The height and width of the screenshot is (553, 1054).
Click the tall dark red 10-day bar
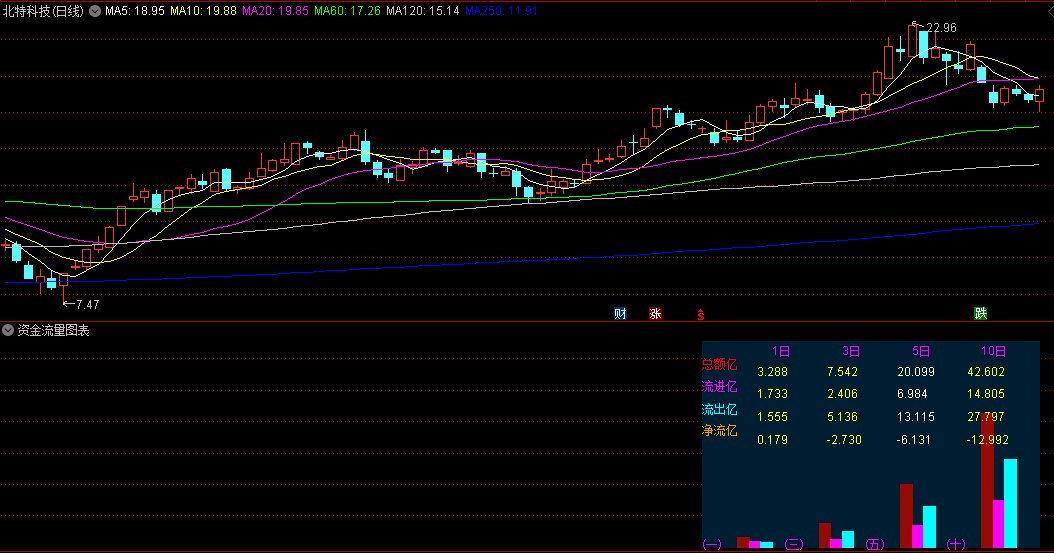[987, 480]
